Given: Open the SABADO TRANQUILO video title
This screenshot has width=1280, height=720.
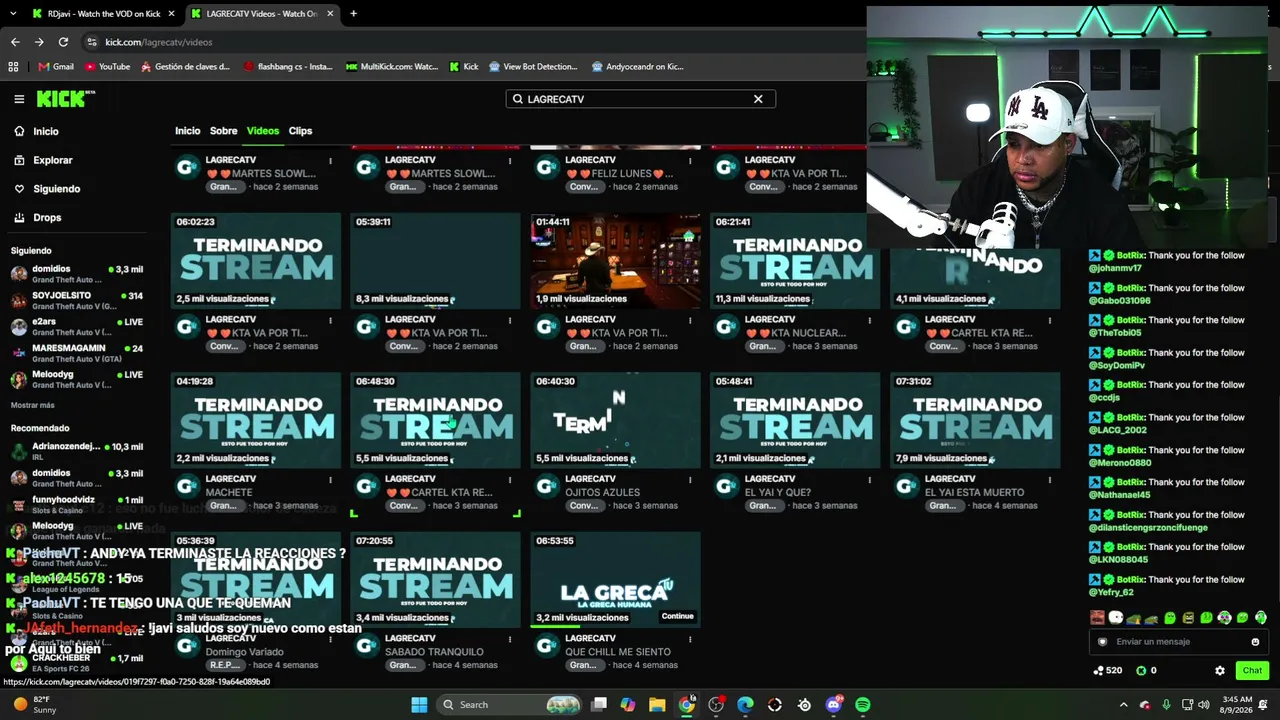Looking at the screenshot, I should point(434,652).
